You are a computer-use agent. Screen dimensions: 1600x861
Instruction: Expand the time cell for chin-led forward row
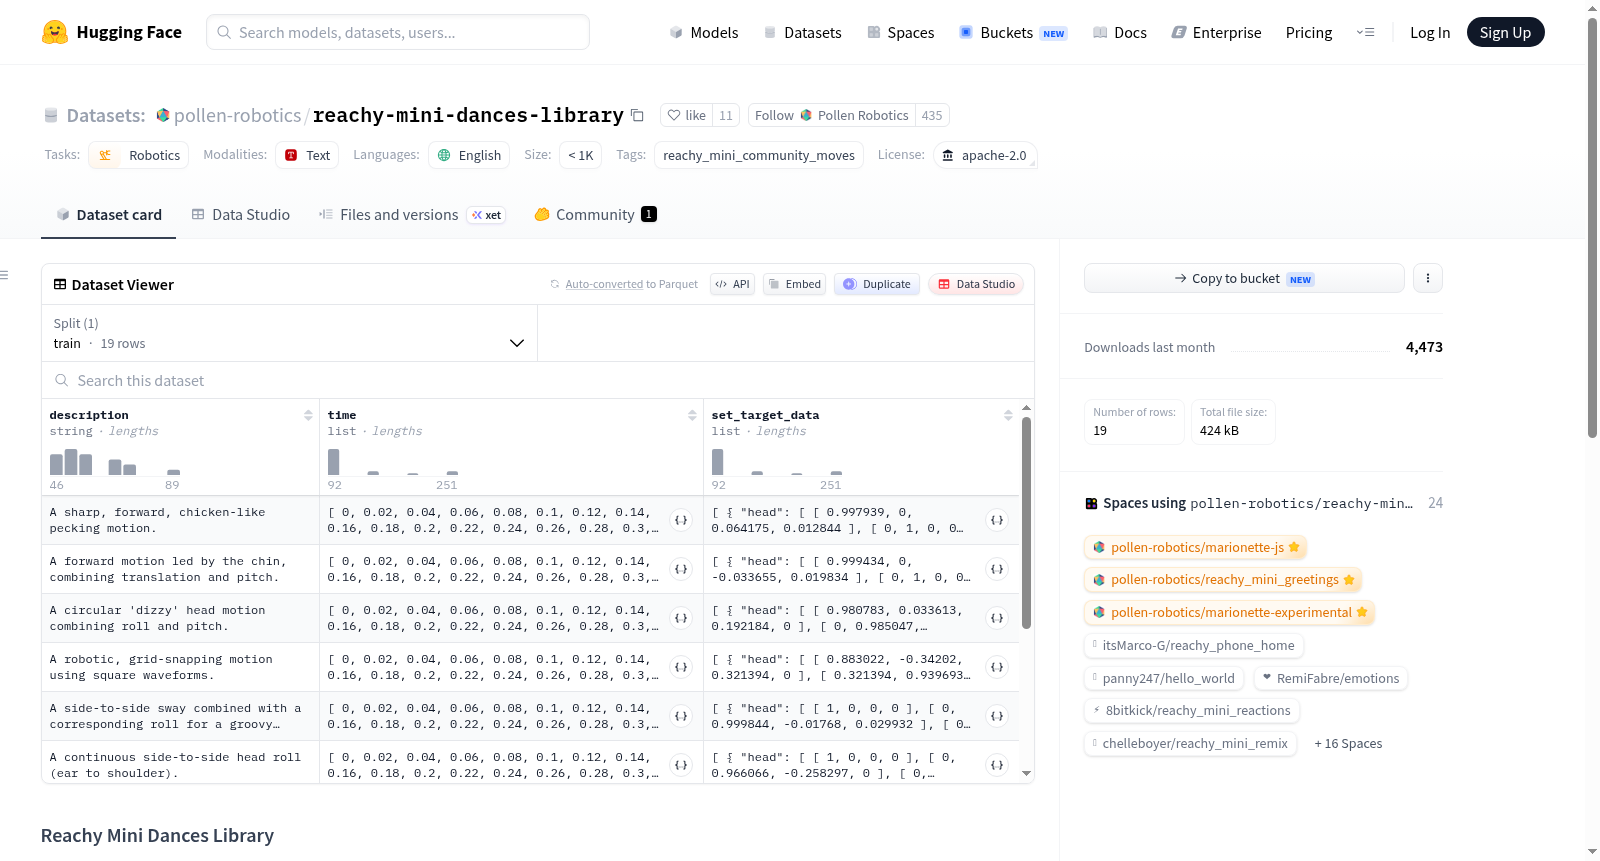click(681, 569)
